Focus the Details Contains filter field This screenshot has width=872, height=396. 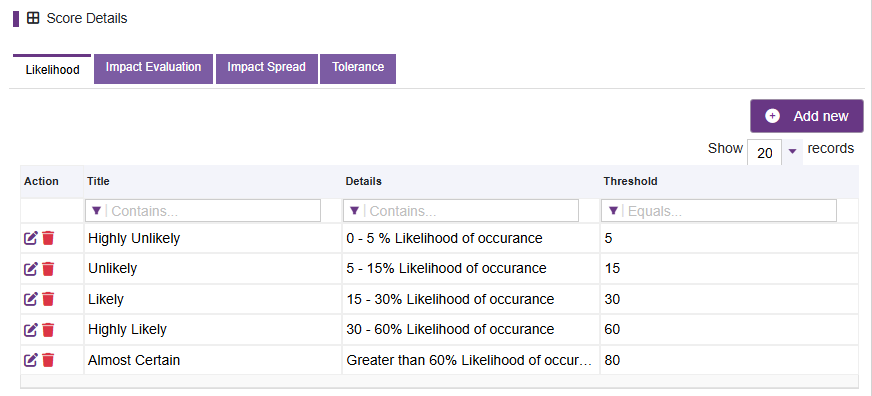[x=461, y=211]
